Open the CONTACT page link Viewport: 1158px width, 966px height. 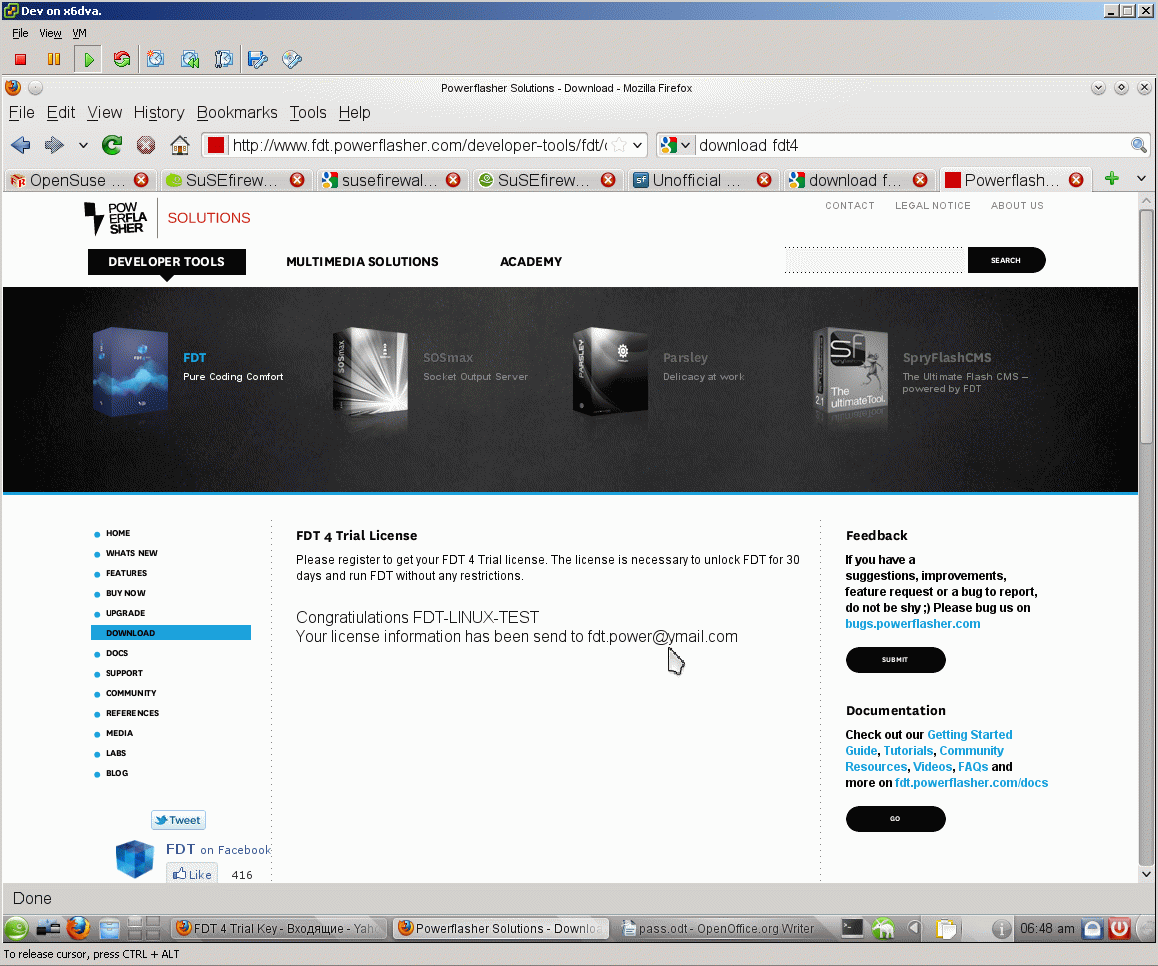pos(849,205)
